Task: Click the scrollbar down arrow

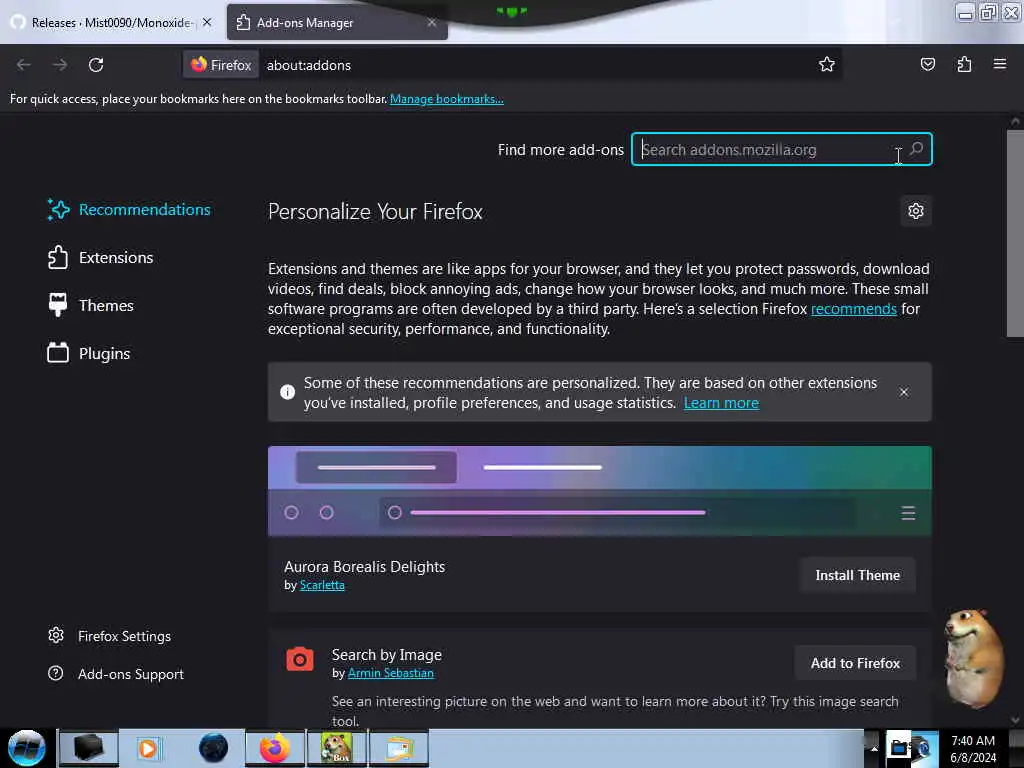Action: coord(1015,720)
